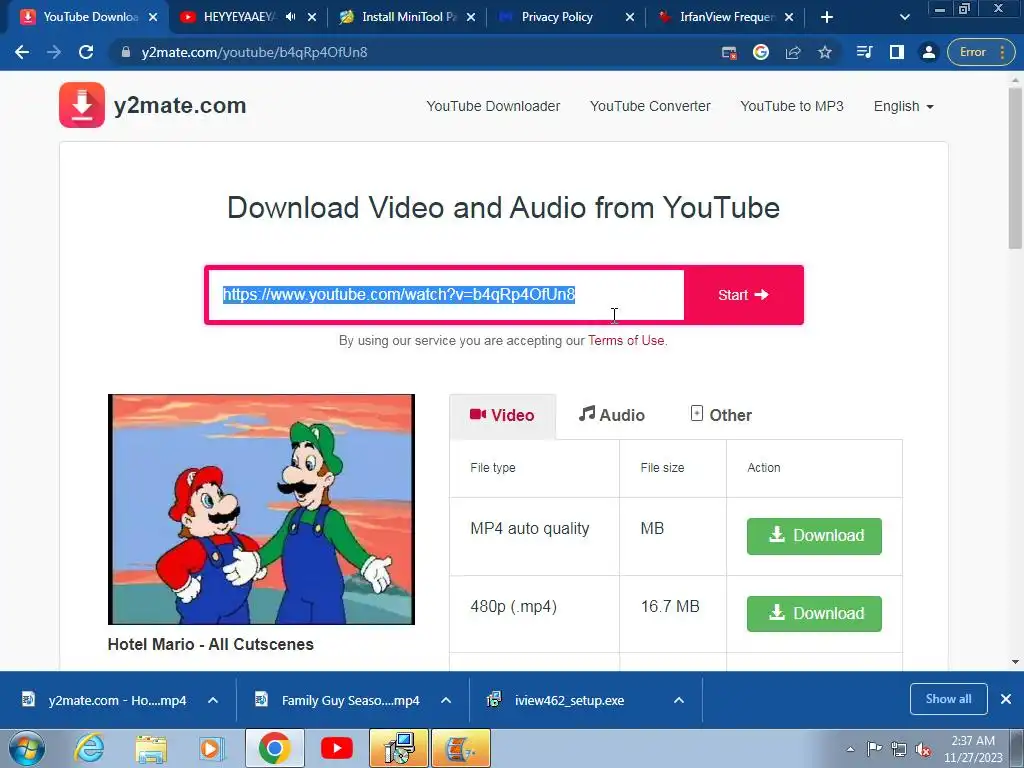This screenshot has width=1024, height=768.
Task: Close the downloads bar
Action: [x=1006, y=699]
